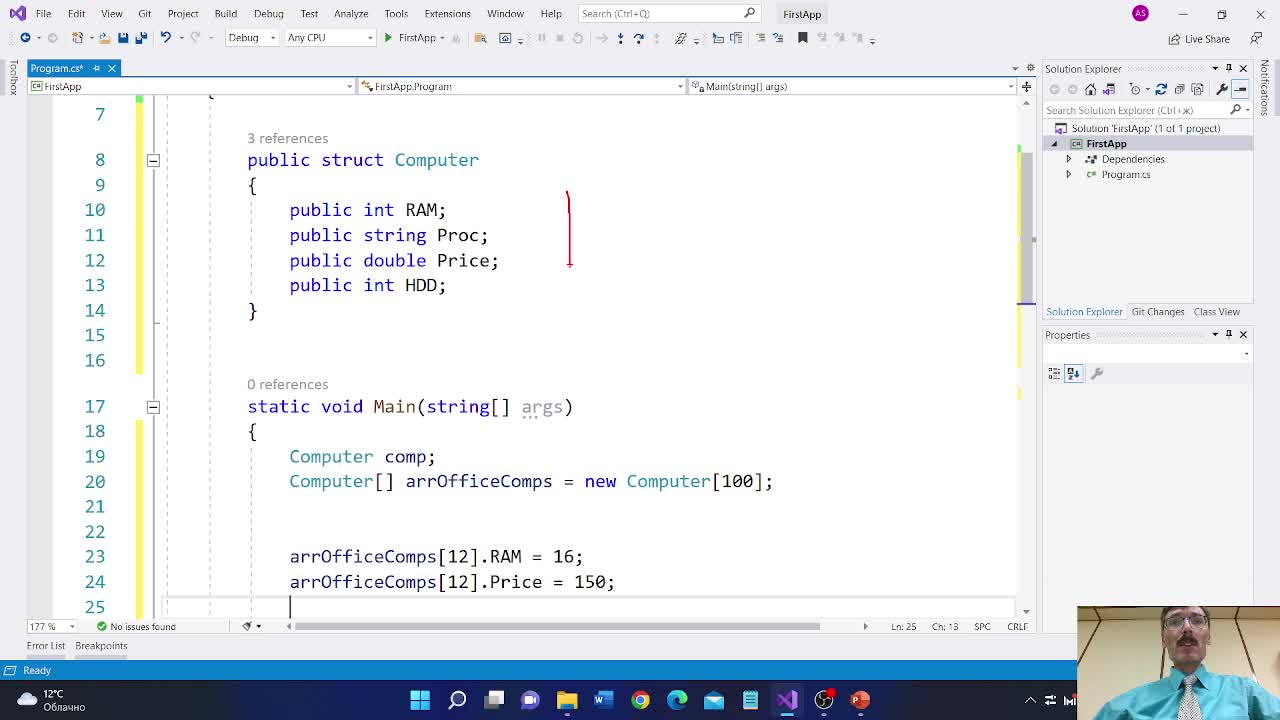The width and height of the screenshot is (1280, 720).
Task: Open the Build menu
Action: point(225,14)
